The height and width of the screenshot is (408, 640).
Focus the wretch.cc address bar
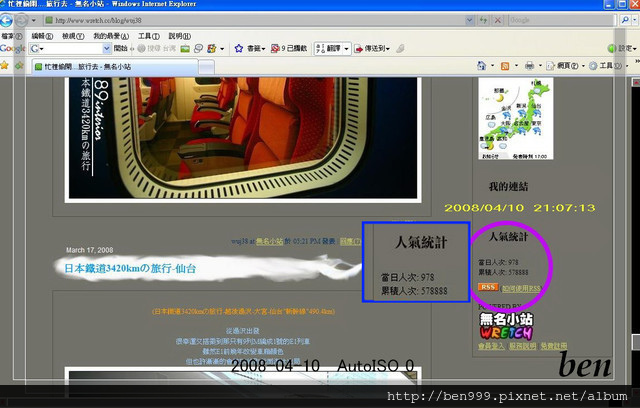[254, 20]
